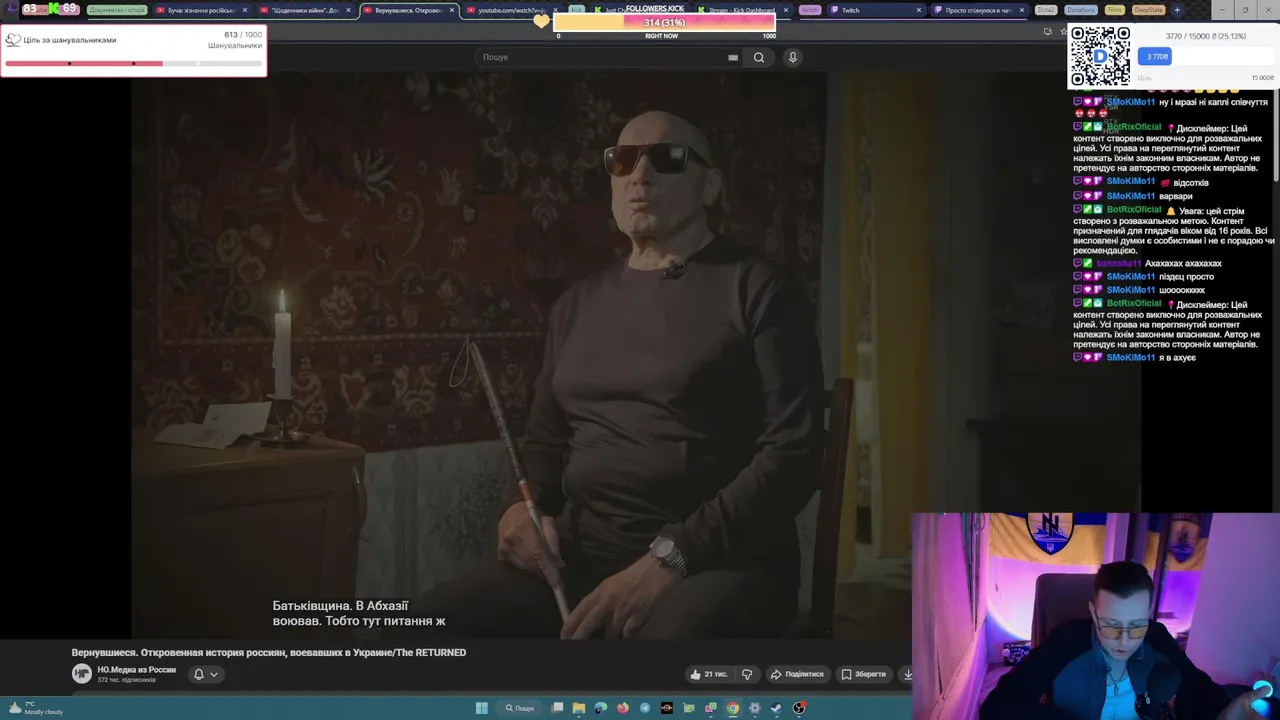The height and width of the screenshot is (720, 1280).
Task: Click the video title Вернувшиеся
Action: tap(268, 652)
